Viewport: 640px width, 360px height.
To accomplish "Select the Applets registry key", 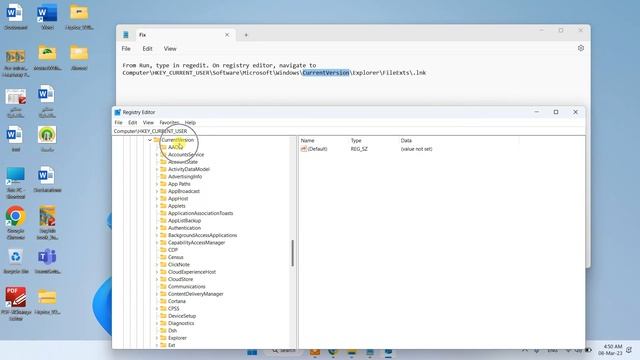I will coord(176,206).
